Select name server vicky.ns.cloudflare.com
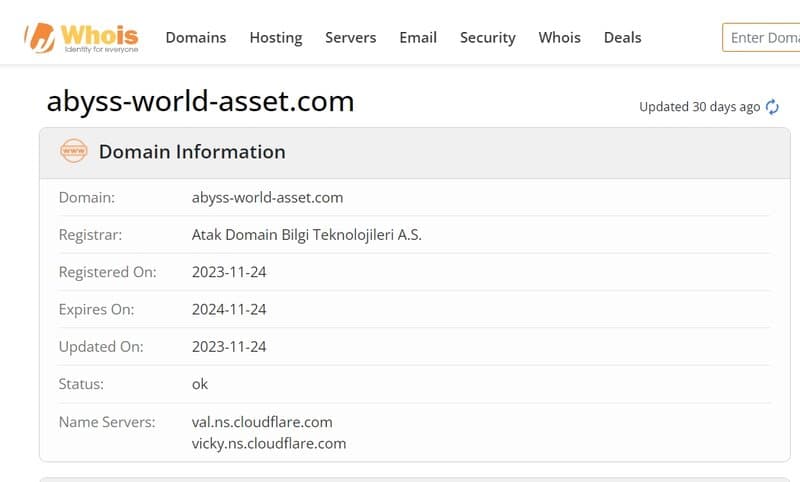 (x=269, y=444)
